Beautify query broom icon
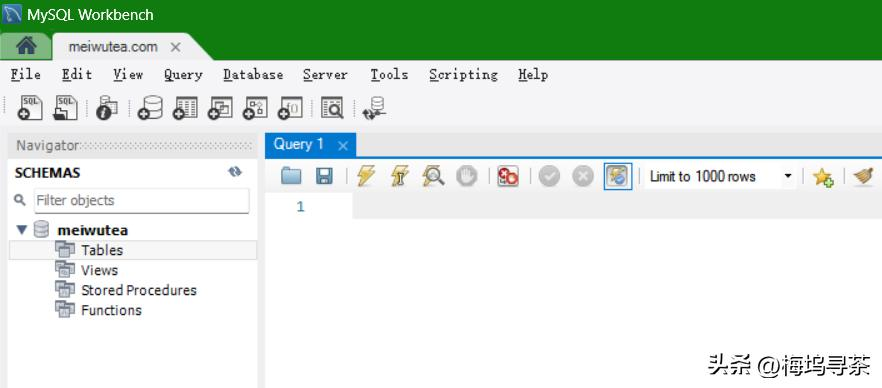 (x=863, y=177)
